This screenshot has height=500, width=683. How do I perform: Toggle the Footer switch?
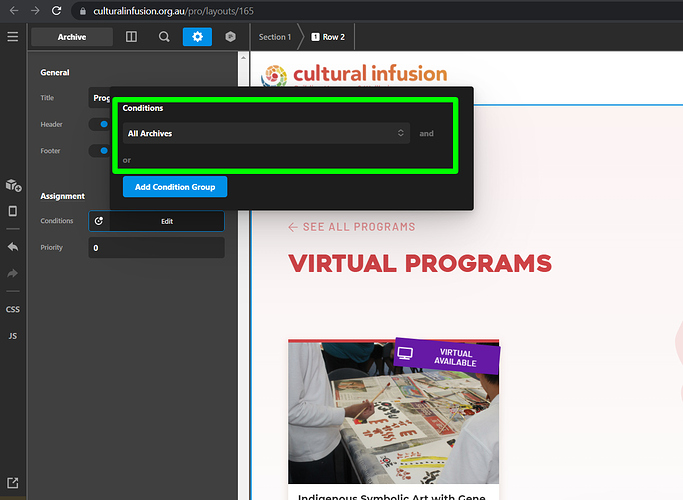(100, 151)
